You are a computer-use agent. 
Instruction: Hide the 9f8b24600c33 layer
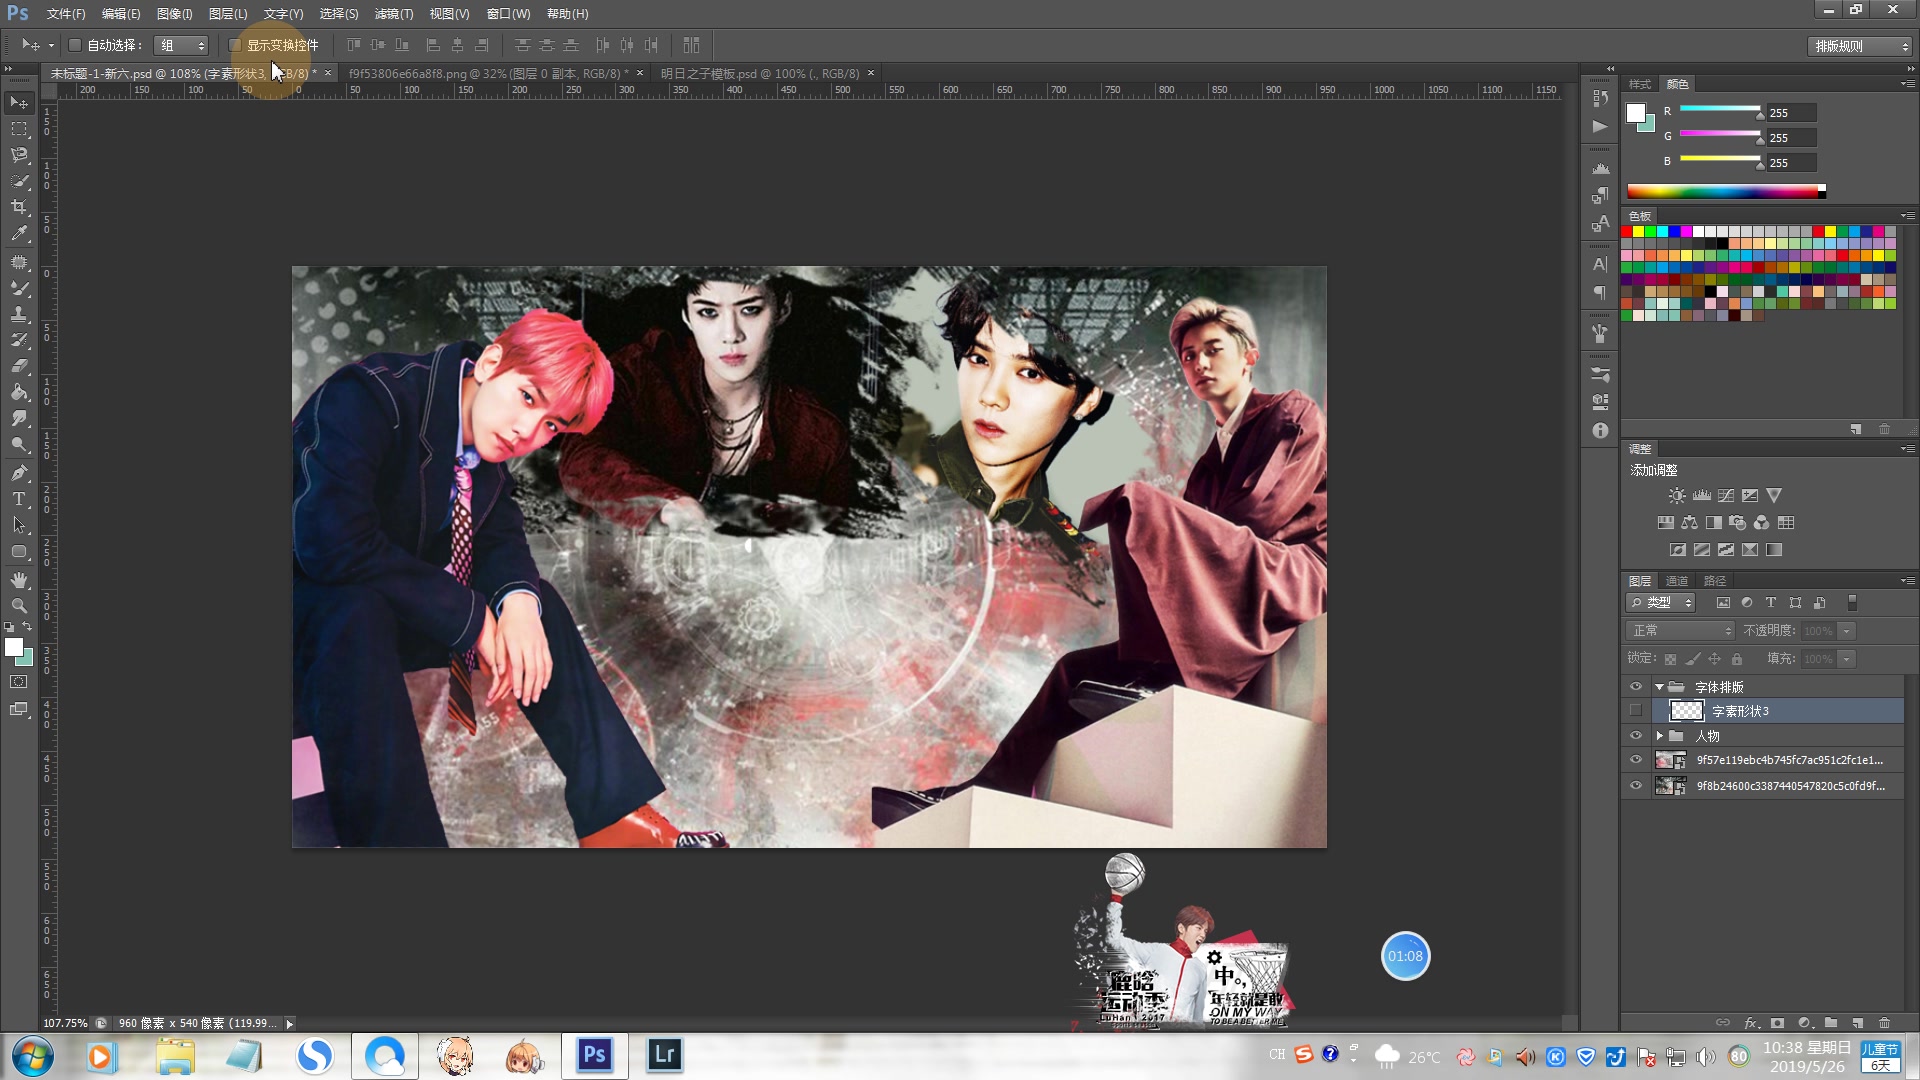(x=1636, y=786)
